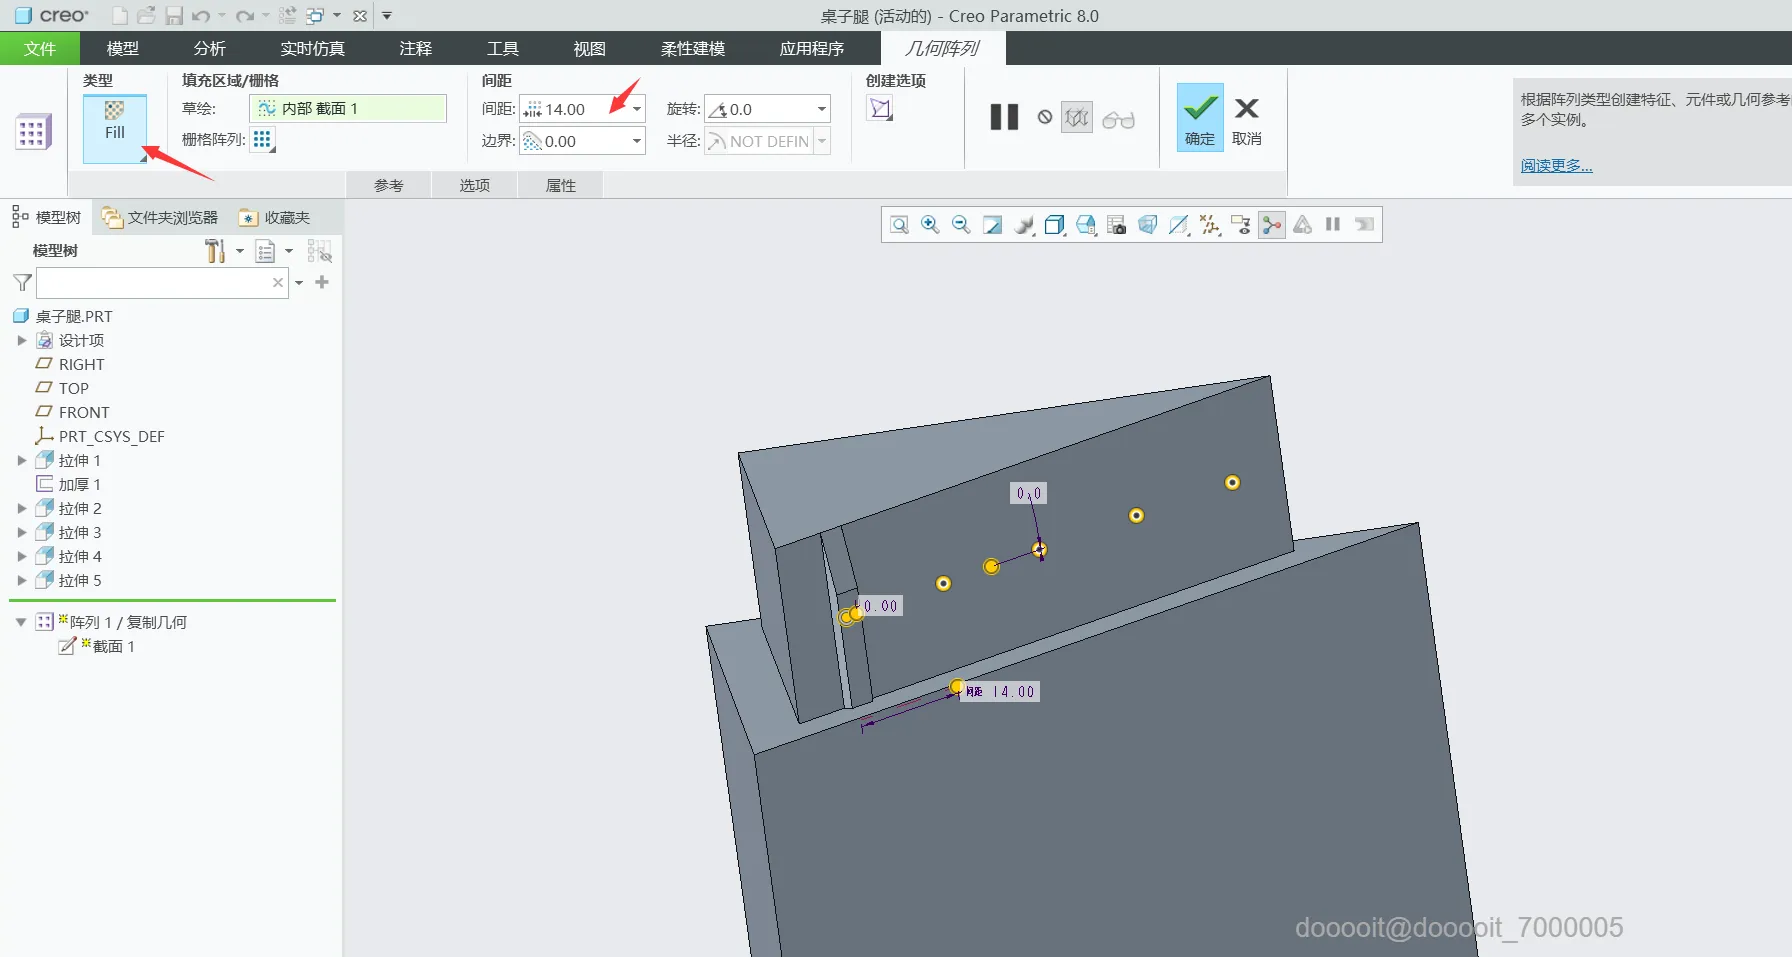Switch to the 收藏夹 navigator tab

(276, 217)
